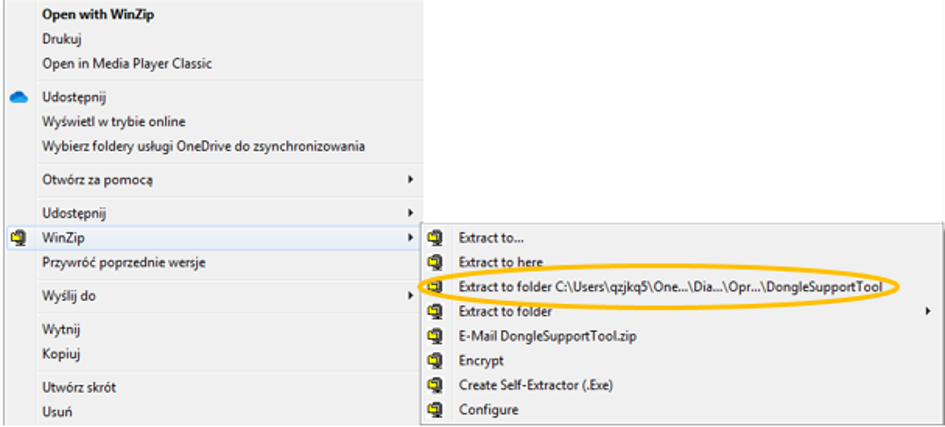
Task: Select Open with WinZip
Action: [98, 16]
